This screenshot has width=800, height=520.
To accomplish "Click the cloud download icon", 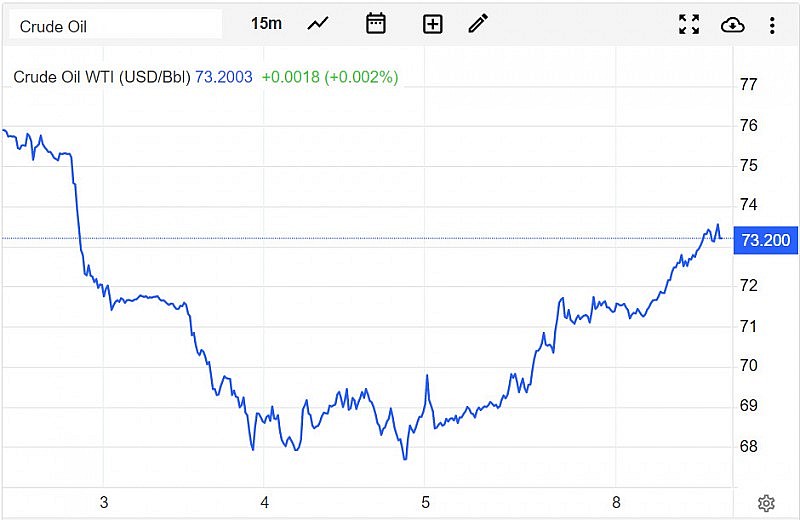I will click(x=732, y=25).
